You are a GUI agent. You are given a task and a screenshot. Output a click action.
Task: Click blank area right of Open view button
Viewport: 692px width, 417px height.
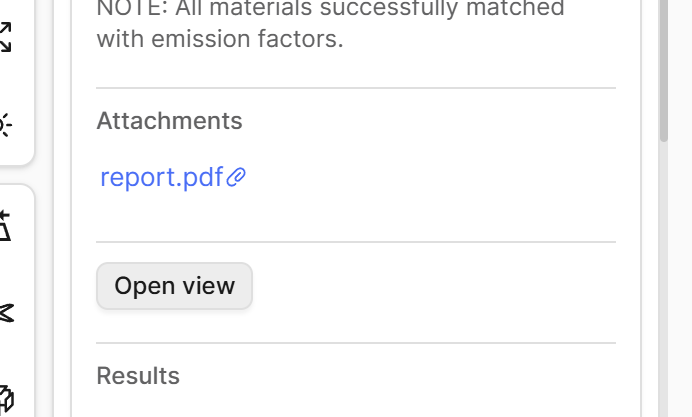point(432,286)
